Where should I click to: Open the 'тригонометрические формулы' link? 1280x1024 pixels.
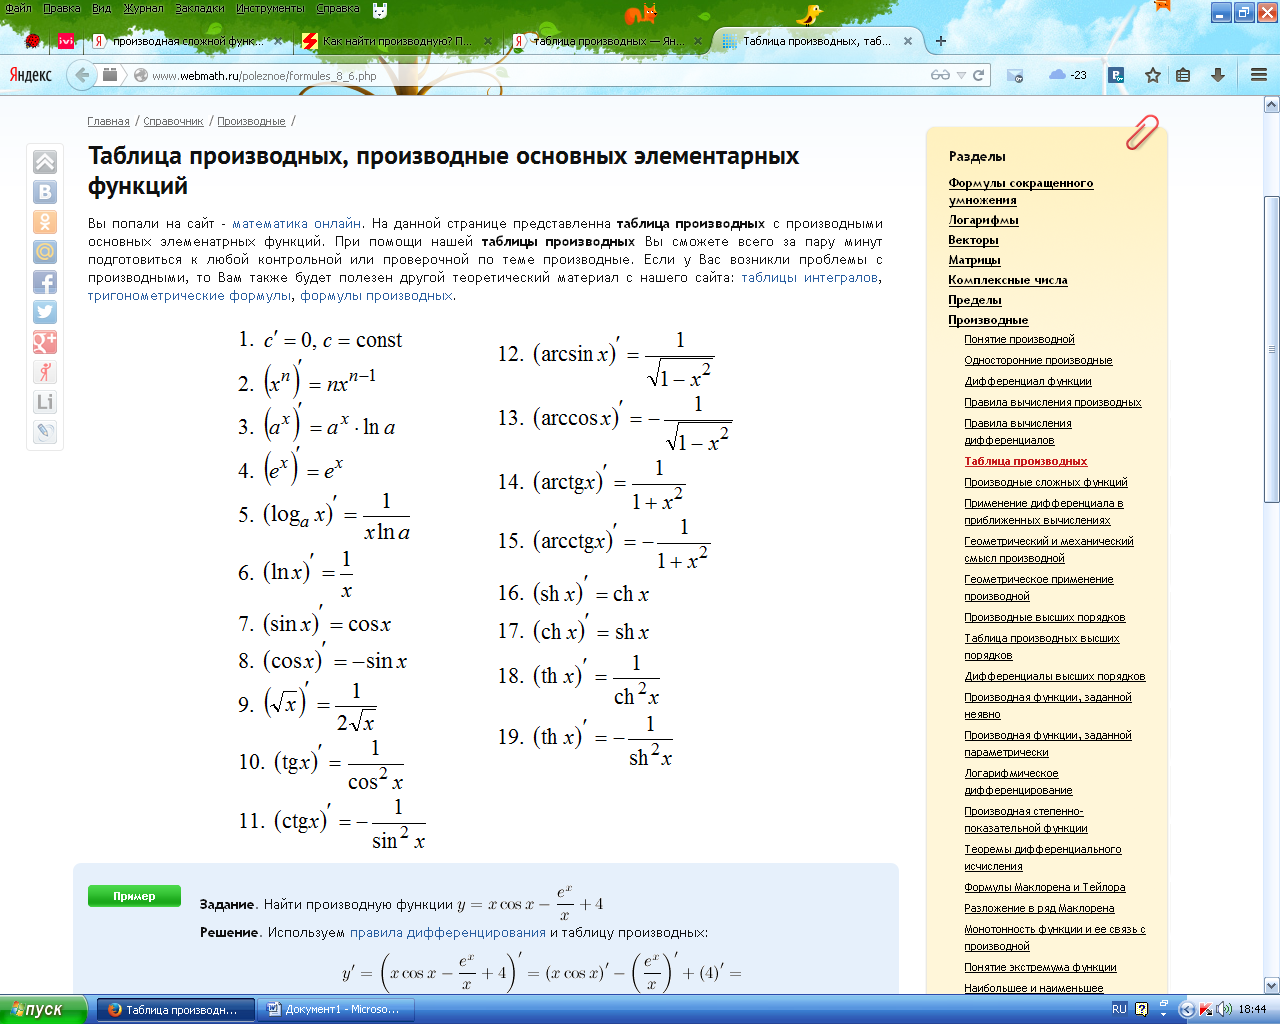[190, 295]
